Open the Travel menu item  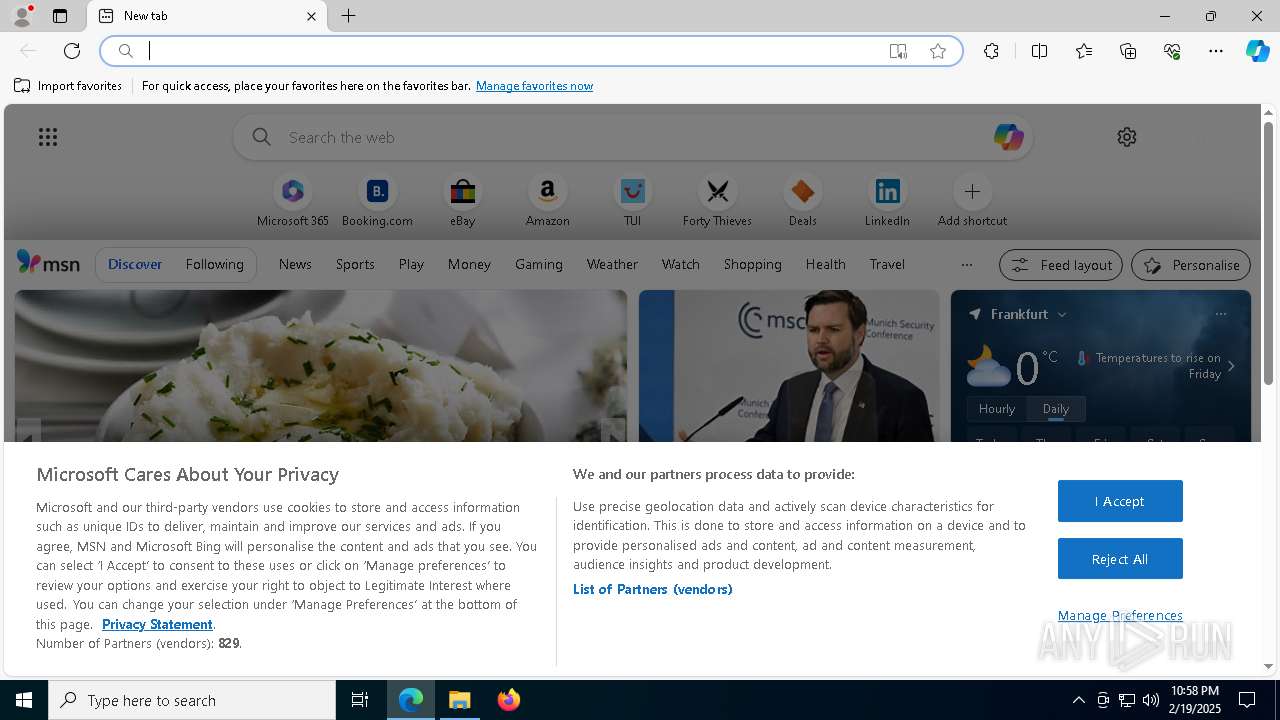click(887, 264)
